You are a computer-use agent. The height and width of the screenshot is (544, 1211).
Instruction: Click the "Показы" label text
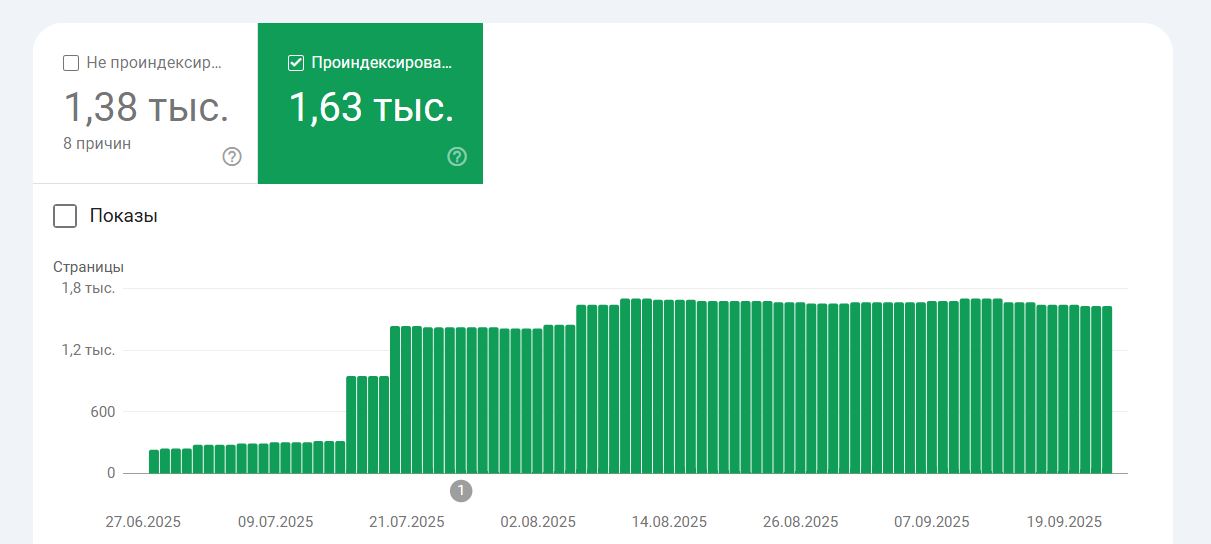click(x=123, y=216)
